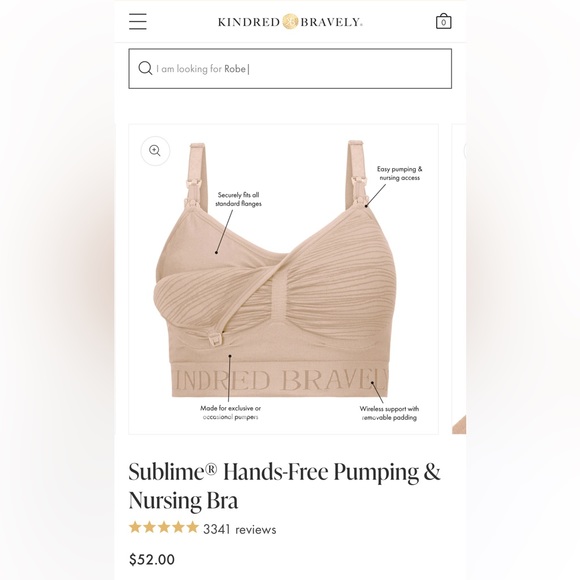Click the search magnifier icon
The height and width of the screenshot is (580, 580).
145,68
